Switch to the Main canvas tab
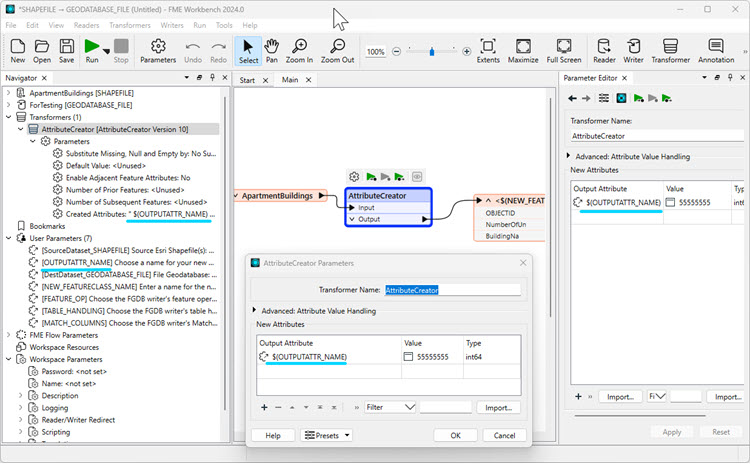This screenshot has height=464, width=750. [290, 80]
